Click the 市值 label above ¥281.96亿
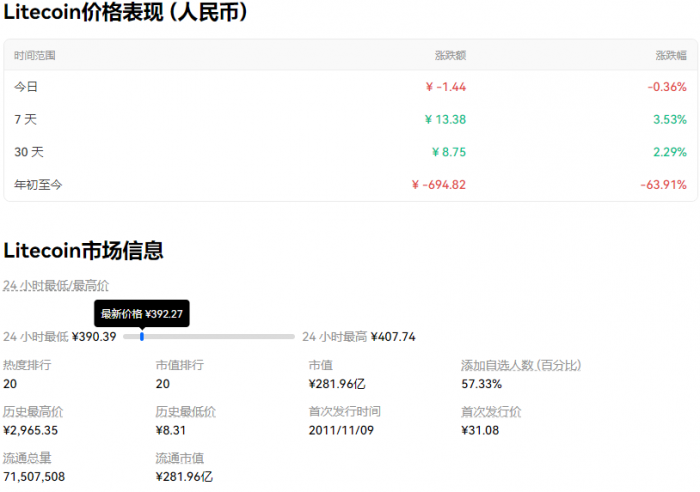The width and height of the screenshot is (700, 492). click(x=321, y=365)
